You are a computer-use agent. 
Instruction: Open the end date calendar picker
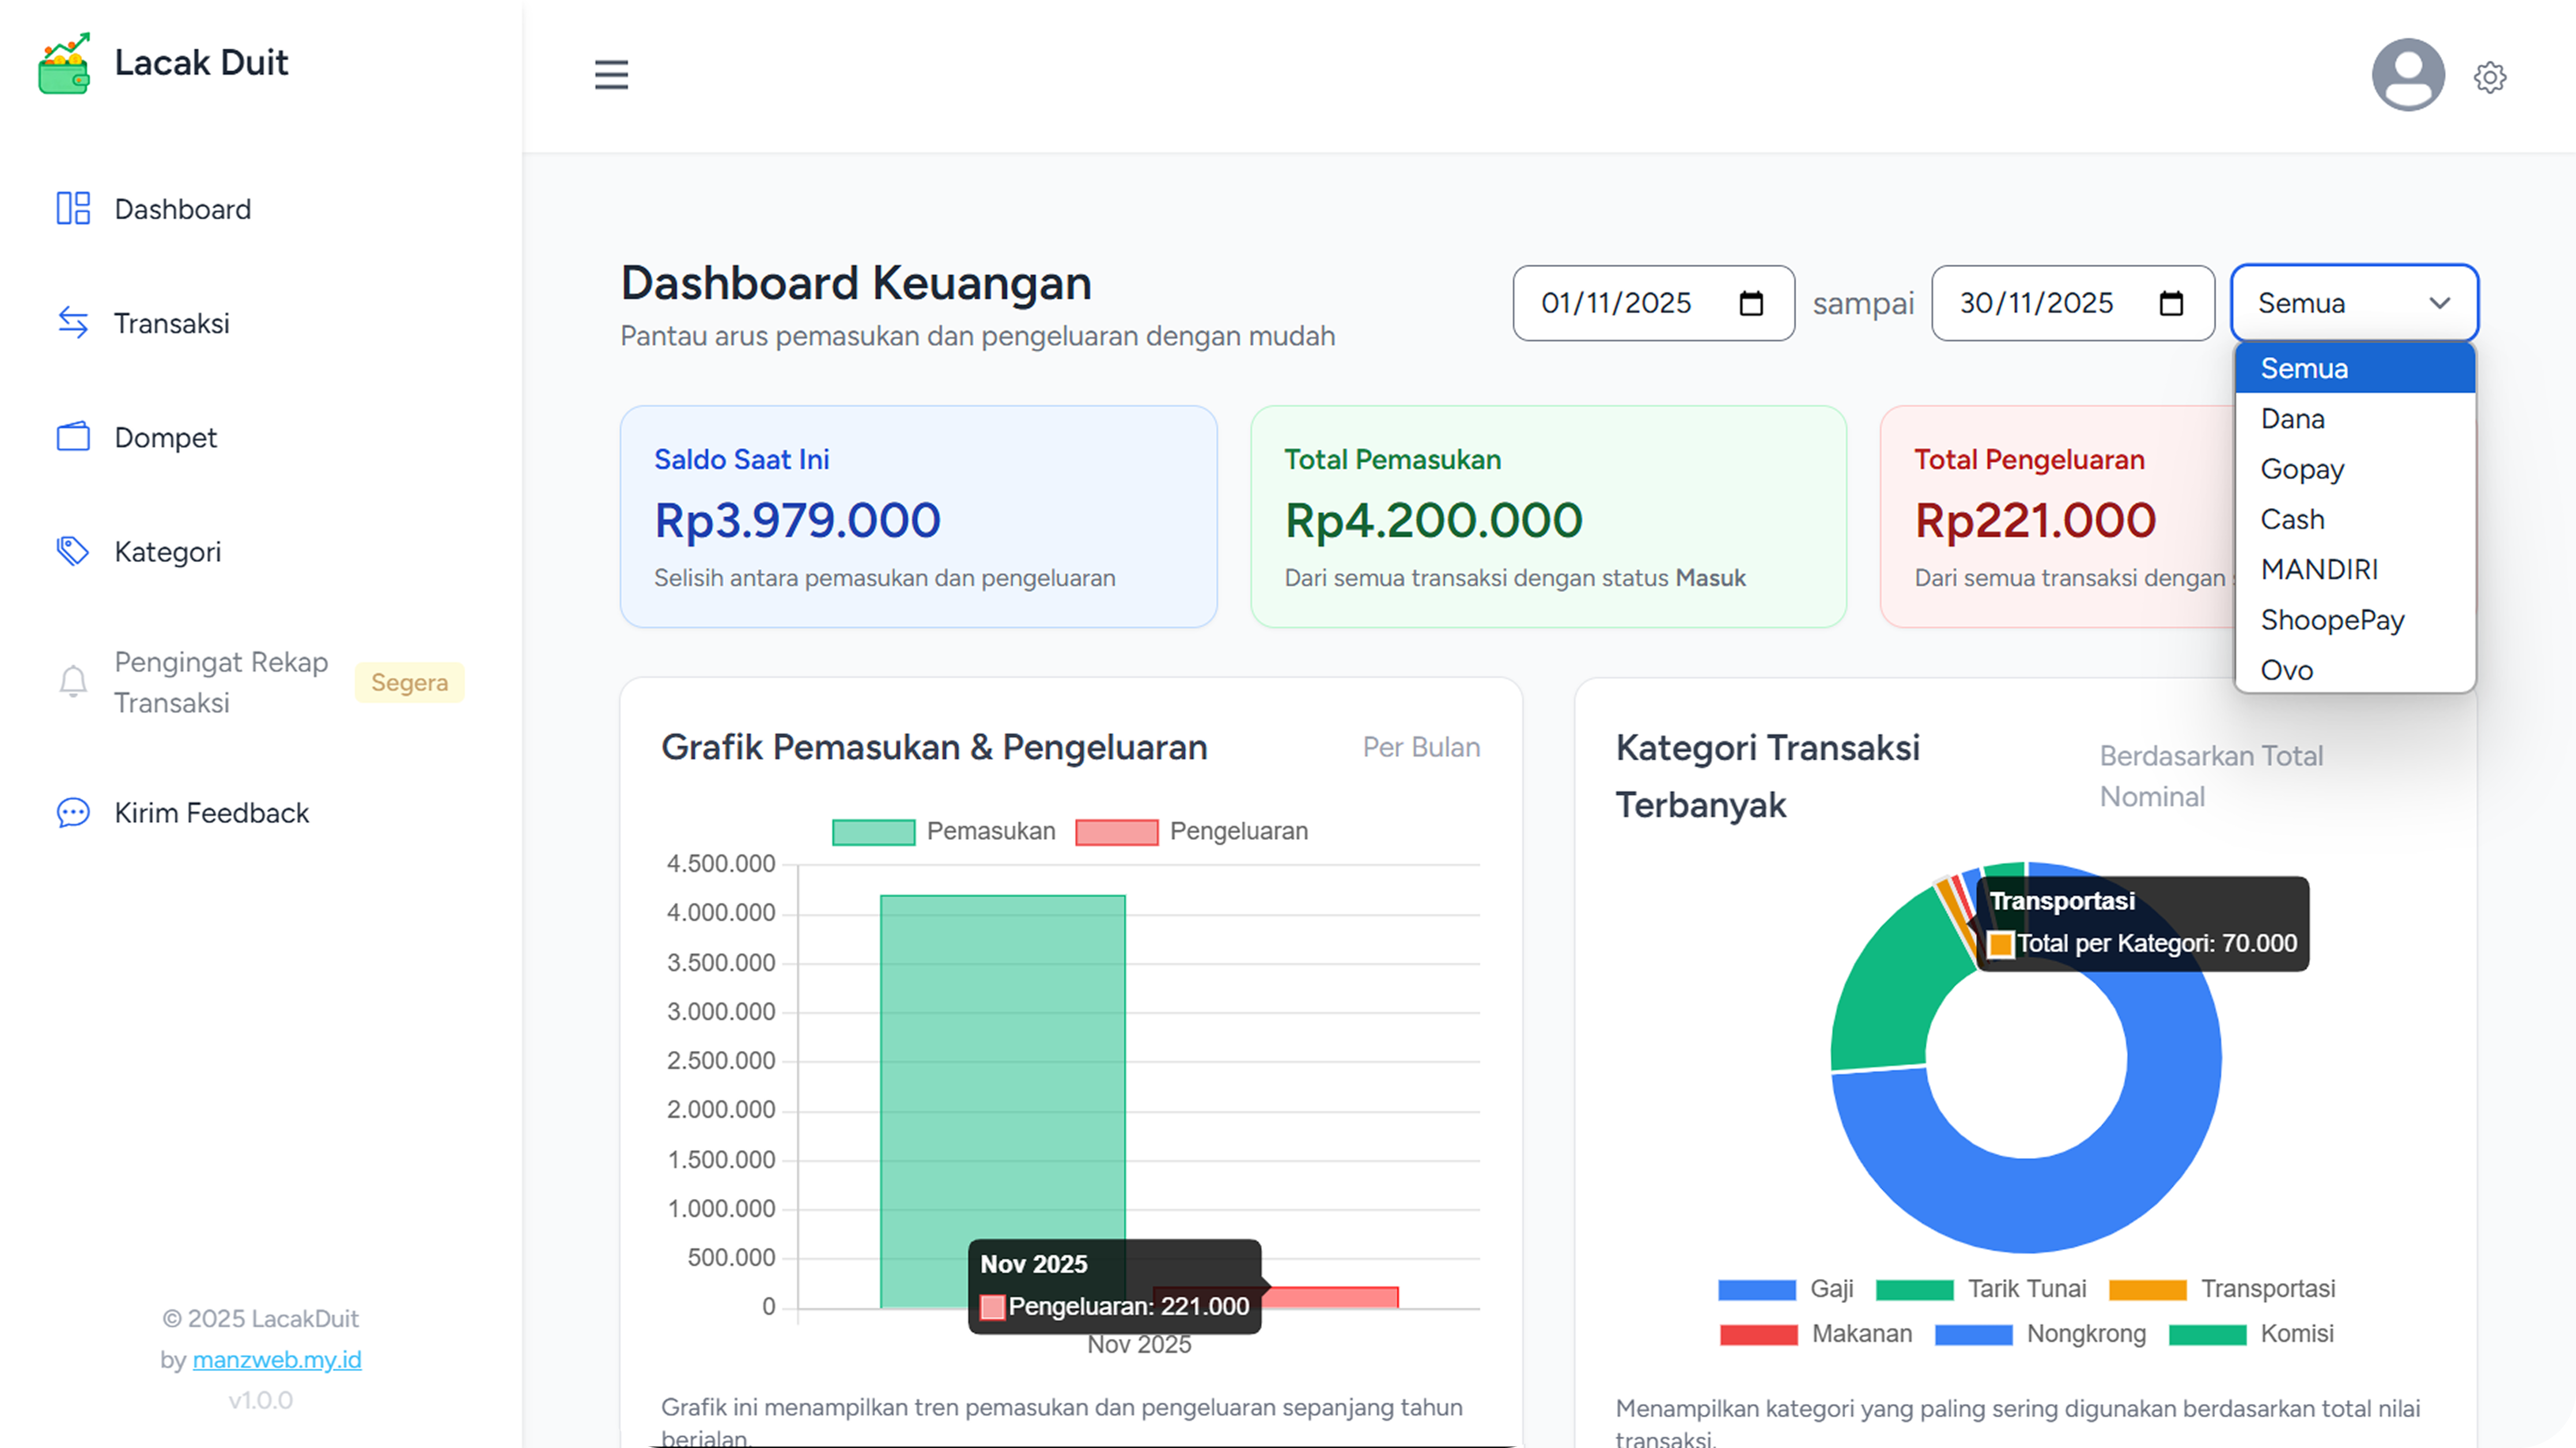2171,303
